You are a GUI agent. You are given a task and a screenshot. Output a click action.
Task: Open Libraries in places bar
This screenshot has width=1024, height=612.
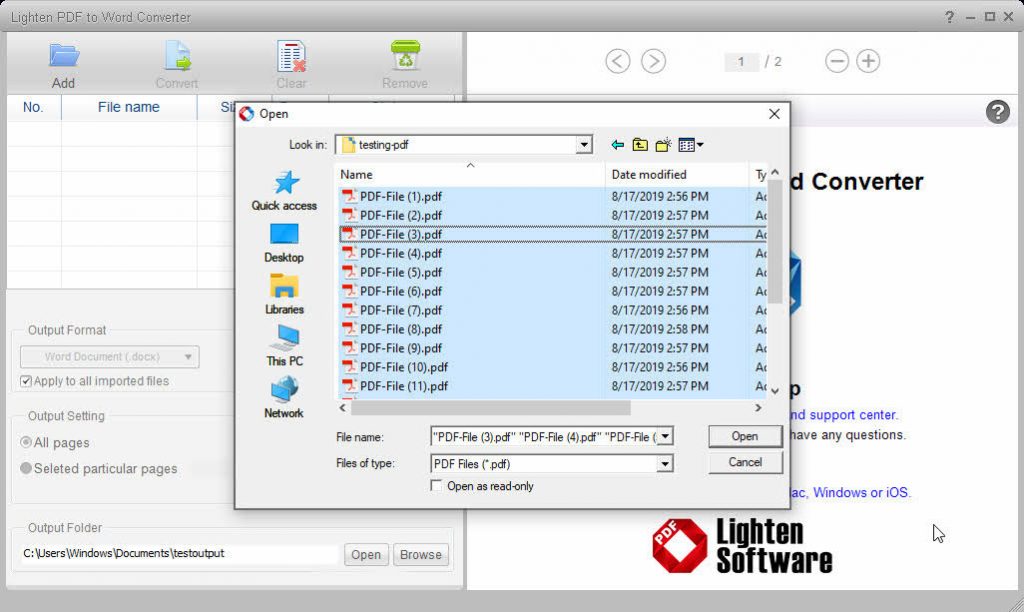click(284, 295)
